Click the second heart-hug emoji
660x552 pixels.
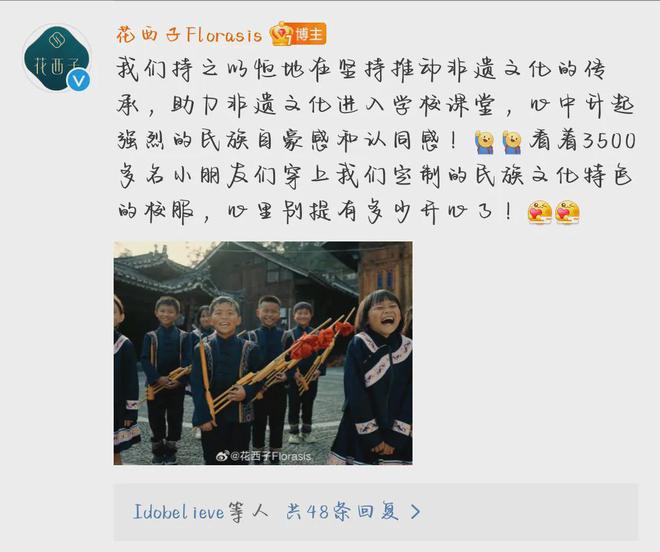pos(567,212)
